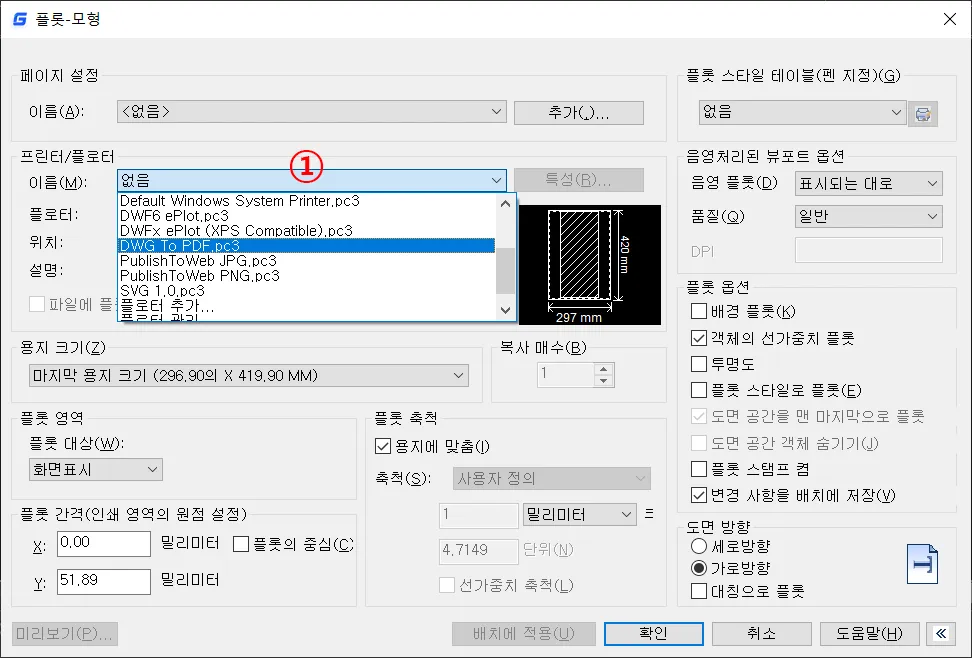Close the Plot-Model dialog window
The image size is (972, 658).
(949, 19)
